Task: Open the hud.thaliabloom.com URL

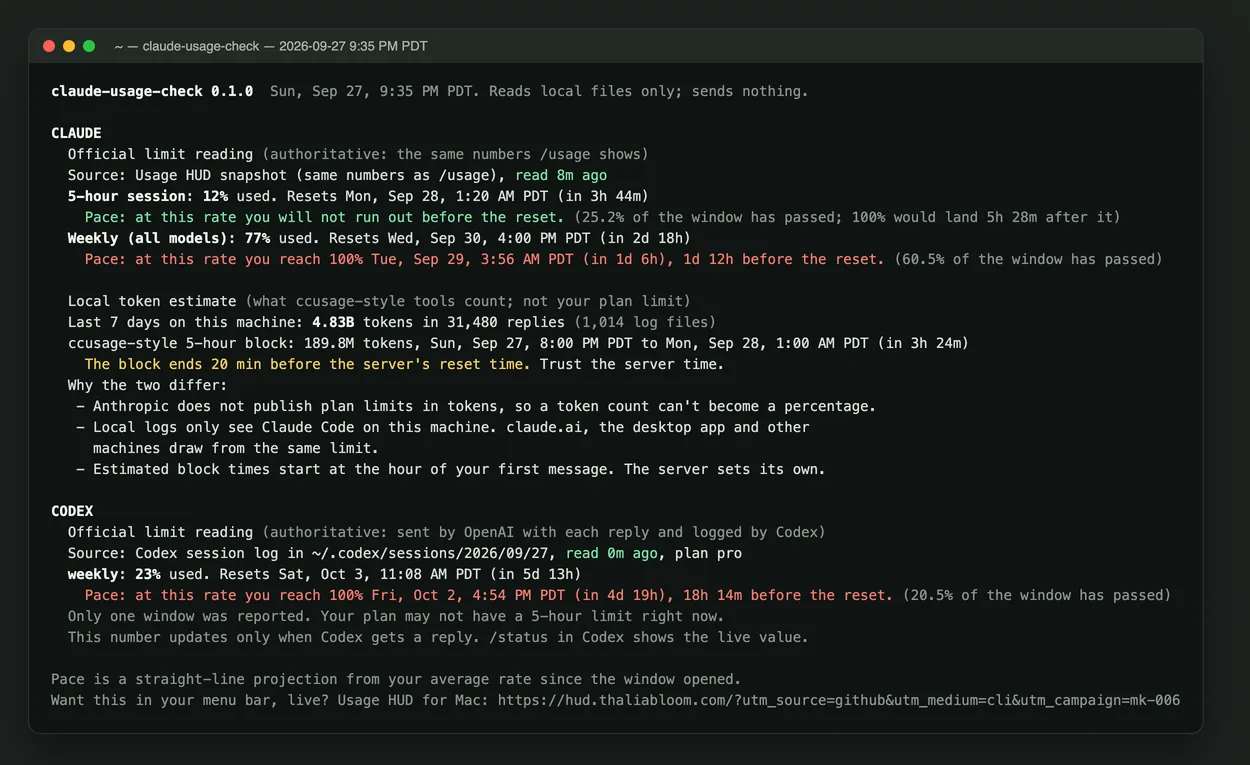Action: click(x=838, y=700)
